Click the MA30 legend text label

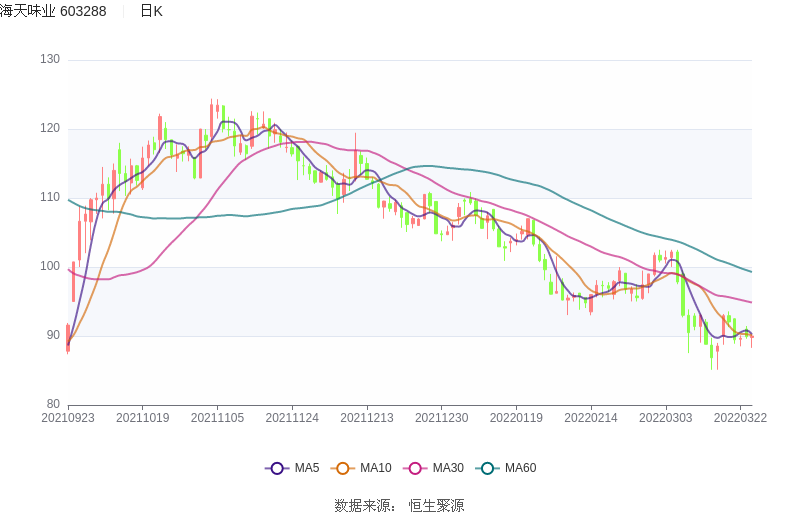pyautogui.click(x=447, y=468)
